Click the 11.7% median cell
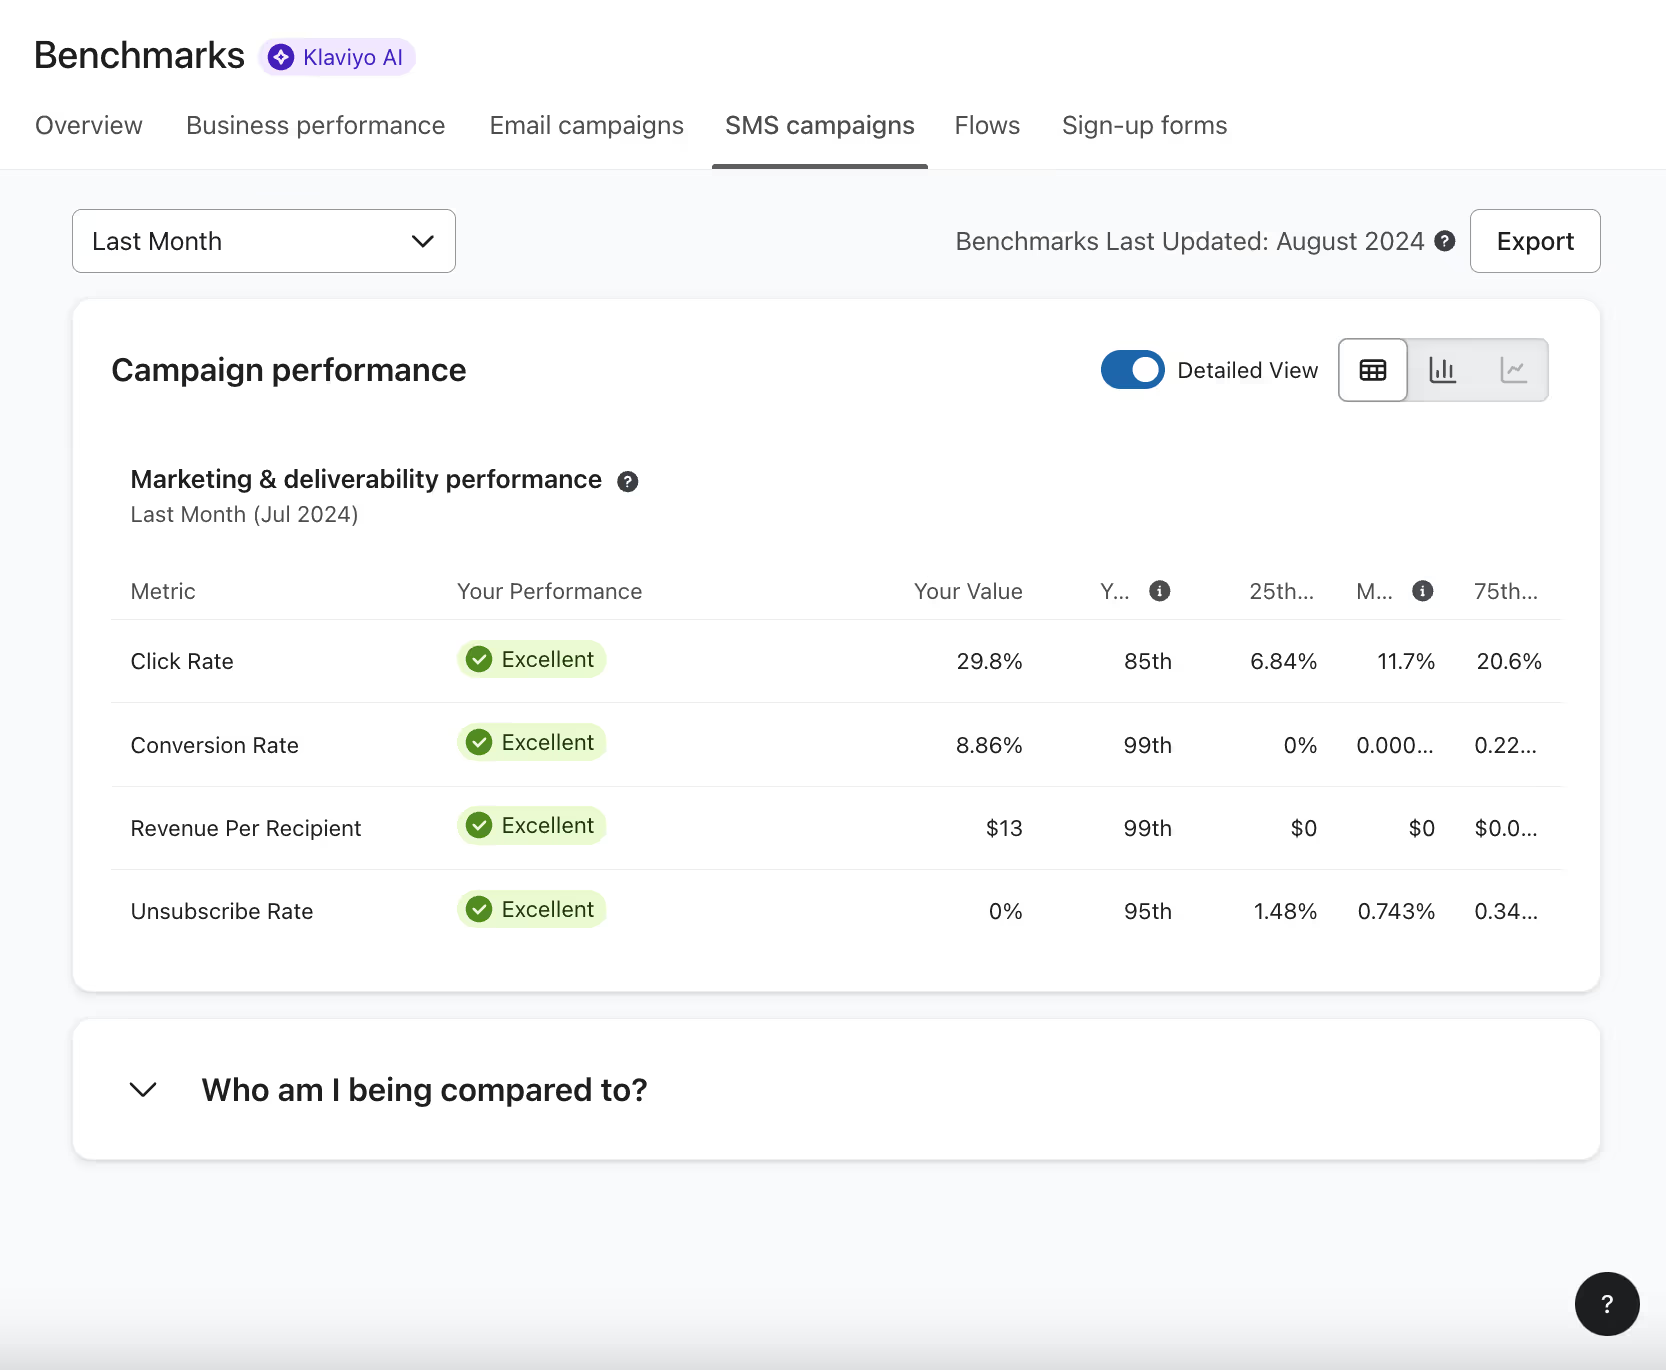1666x1370 pixels. point(1406,661)
